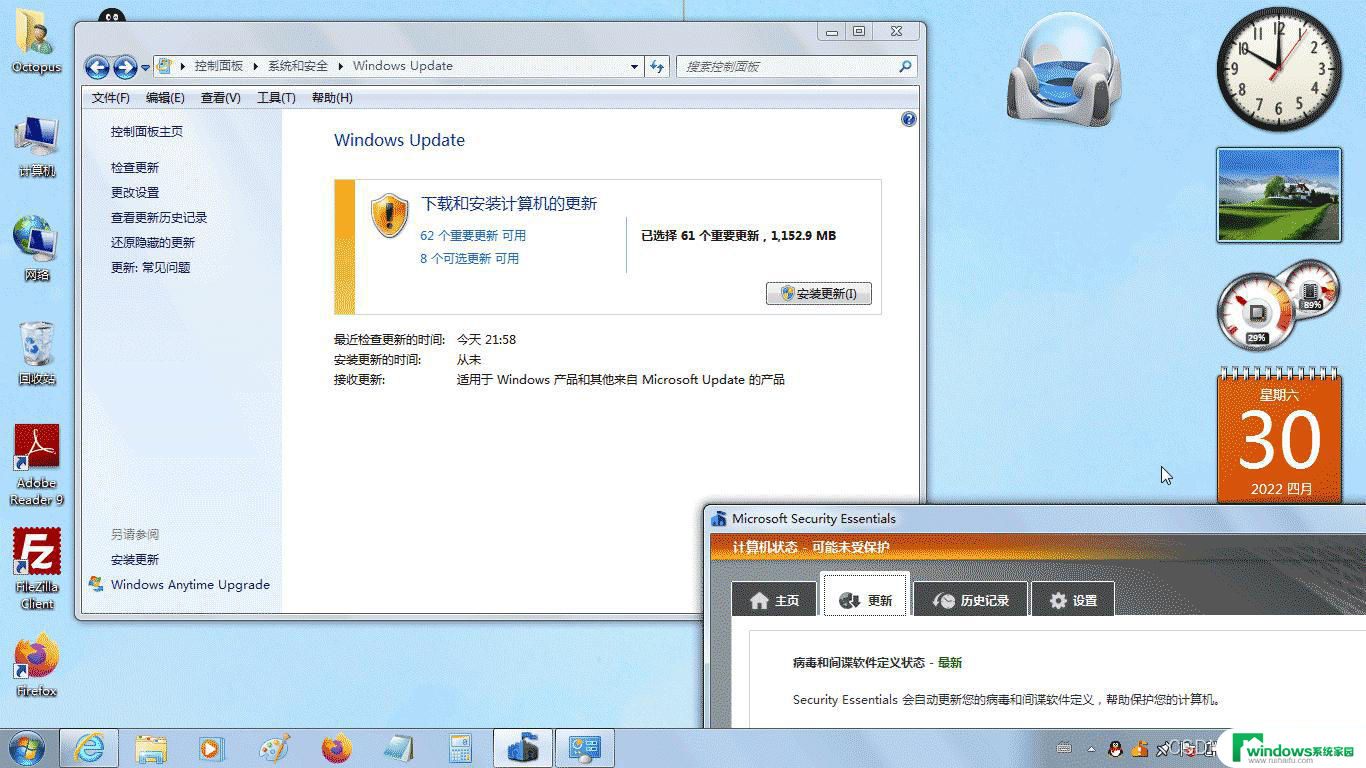Expand the arrow after 控制面板 breadcrumb
This screenshot has height=768, width=1366.
tap(255, 66)
